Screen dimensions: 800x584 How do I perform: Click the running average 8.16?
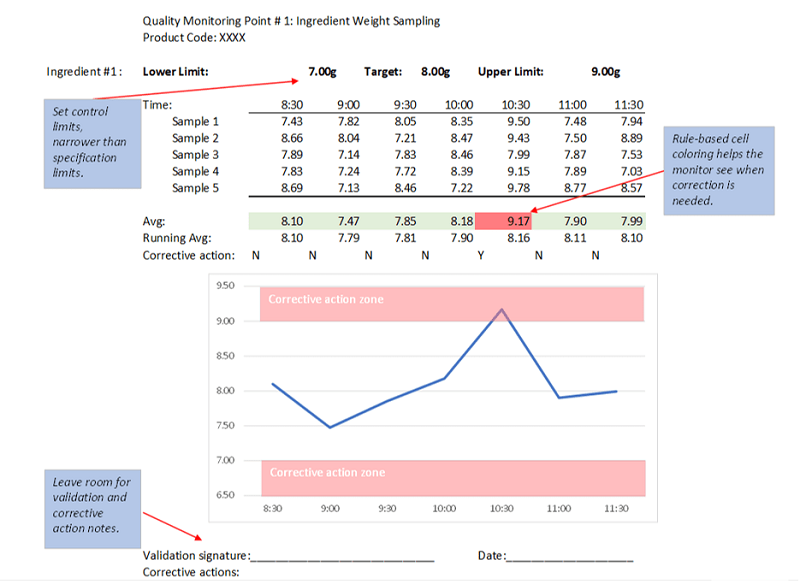pyautogui.click(x=518, y=238)
